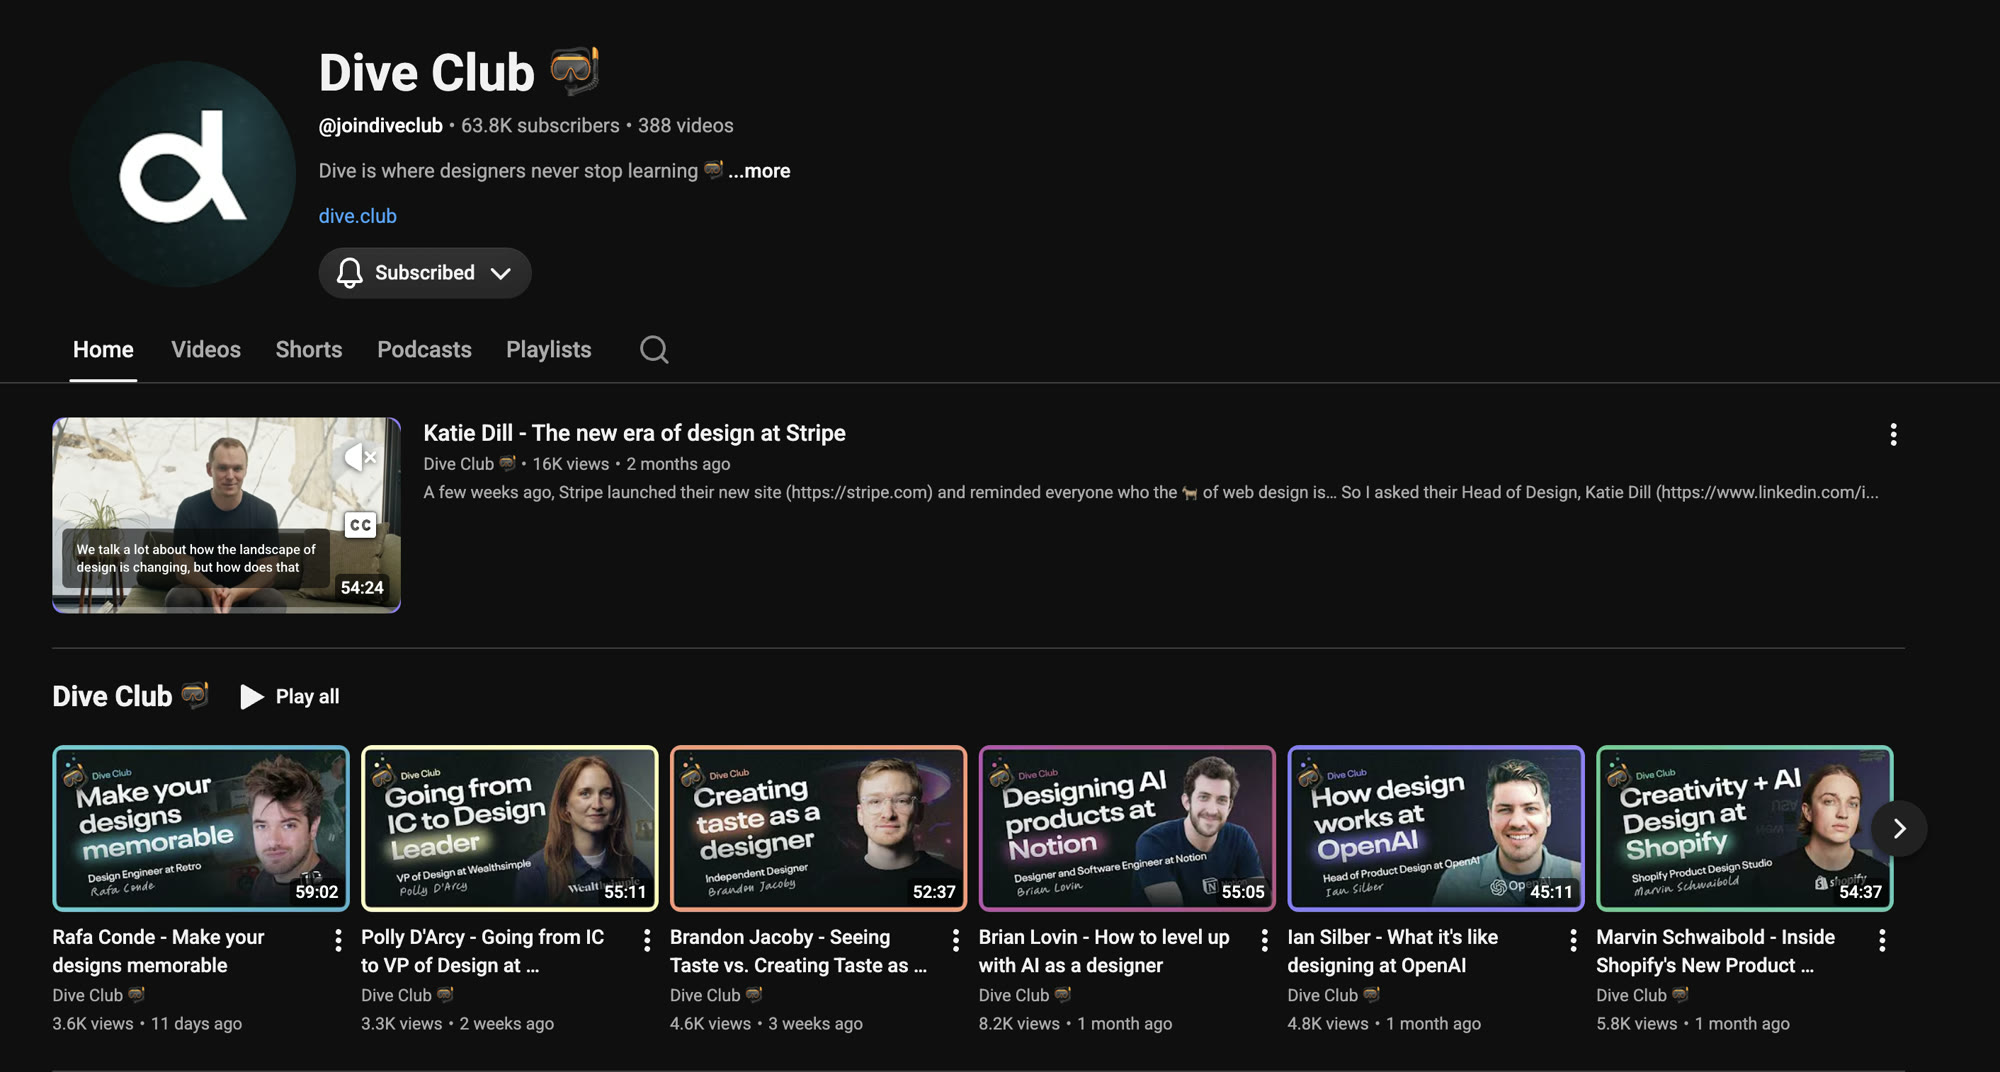This screenshot has width=2000, height=1072.
Task: Open Polly D'Arcy Going from IC title
Action: pyautogui.click(x=482, y=951)
